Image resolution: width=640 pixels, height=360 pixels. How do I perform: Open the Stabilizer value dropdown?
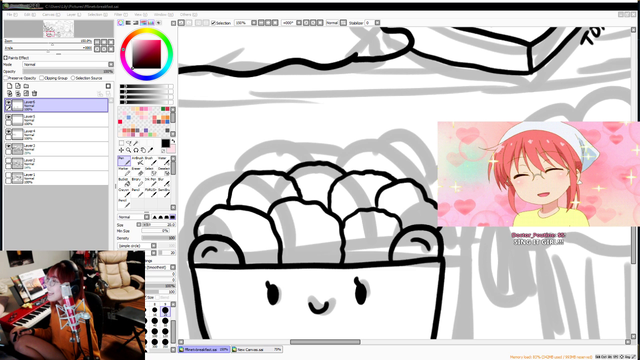click(378, 23)
